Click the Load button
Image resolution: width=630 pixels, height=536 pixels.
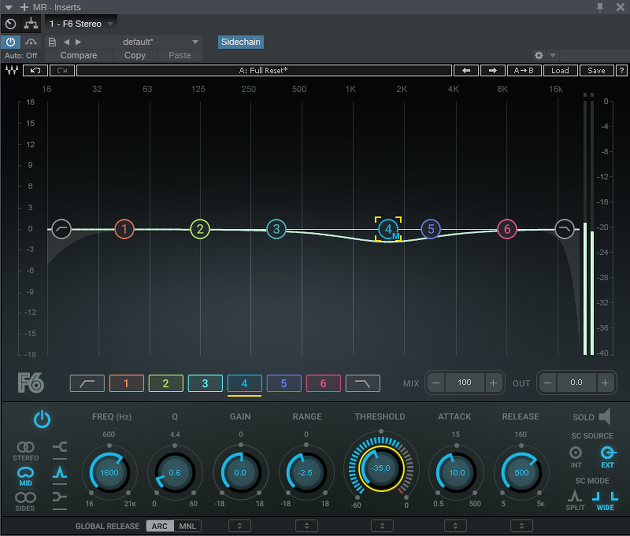point(560,71)
